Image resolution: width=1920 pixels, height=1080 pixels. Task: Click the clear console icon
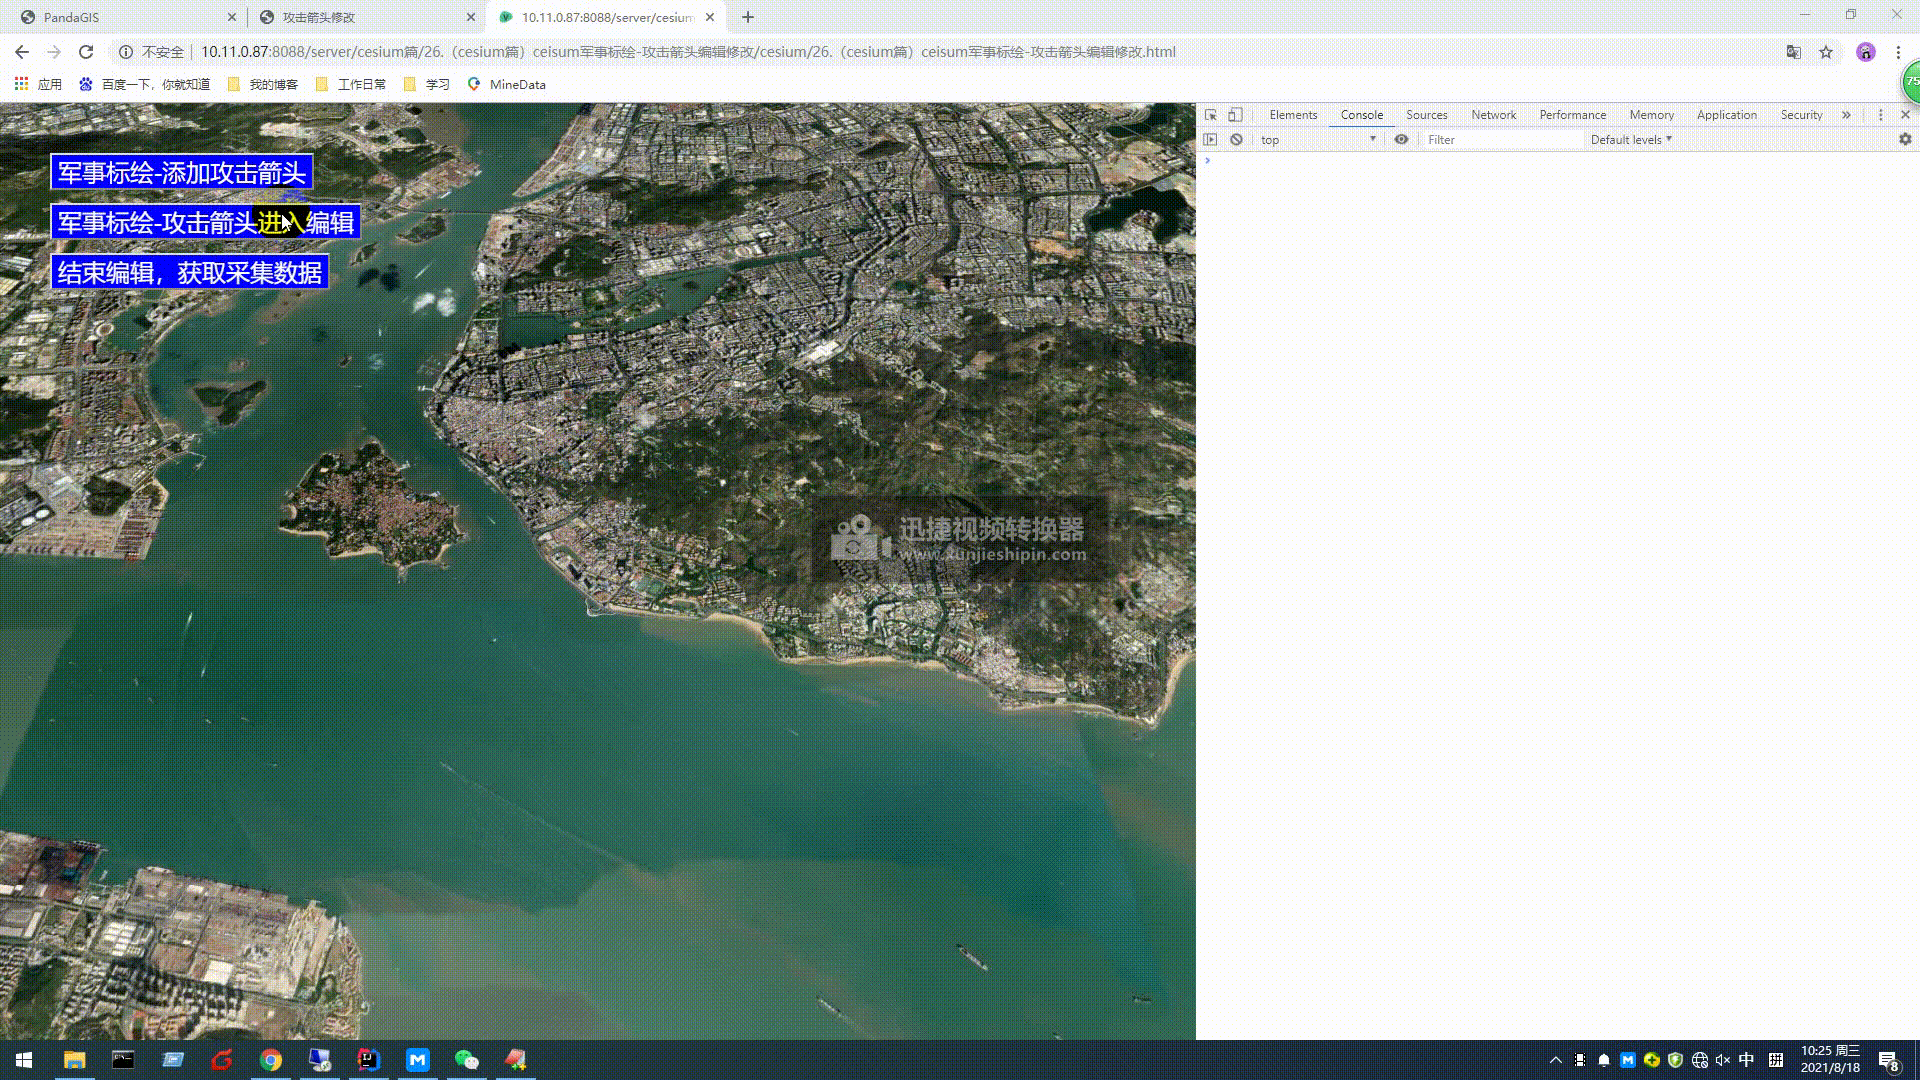click(x=1237, y=140)
